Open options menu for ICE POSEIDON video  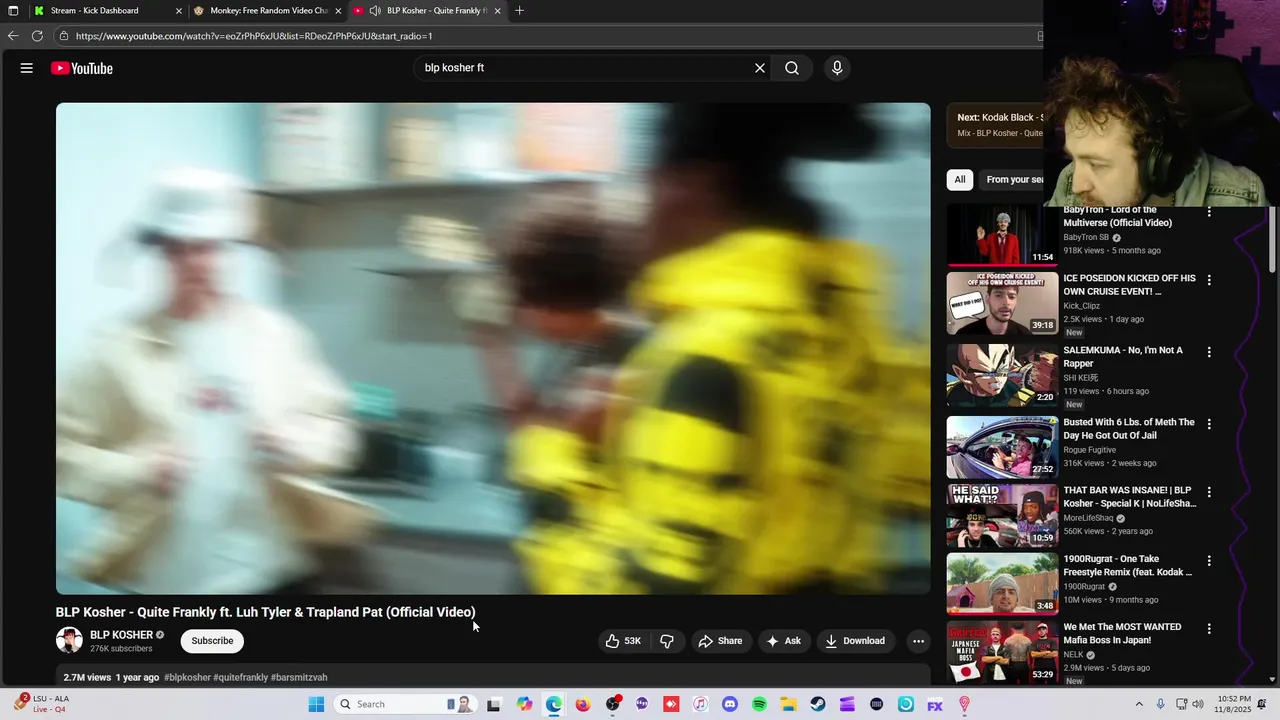(1209, 280)
